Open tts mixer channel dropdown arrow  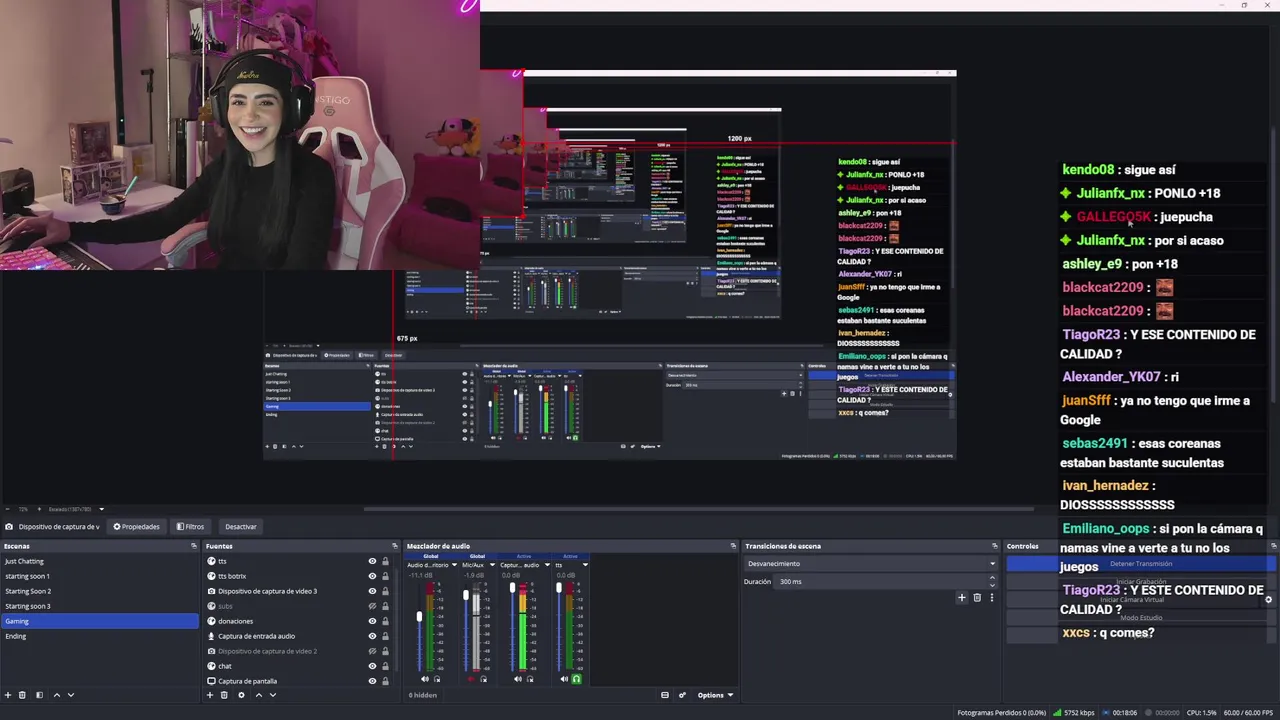click(585, 565)
